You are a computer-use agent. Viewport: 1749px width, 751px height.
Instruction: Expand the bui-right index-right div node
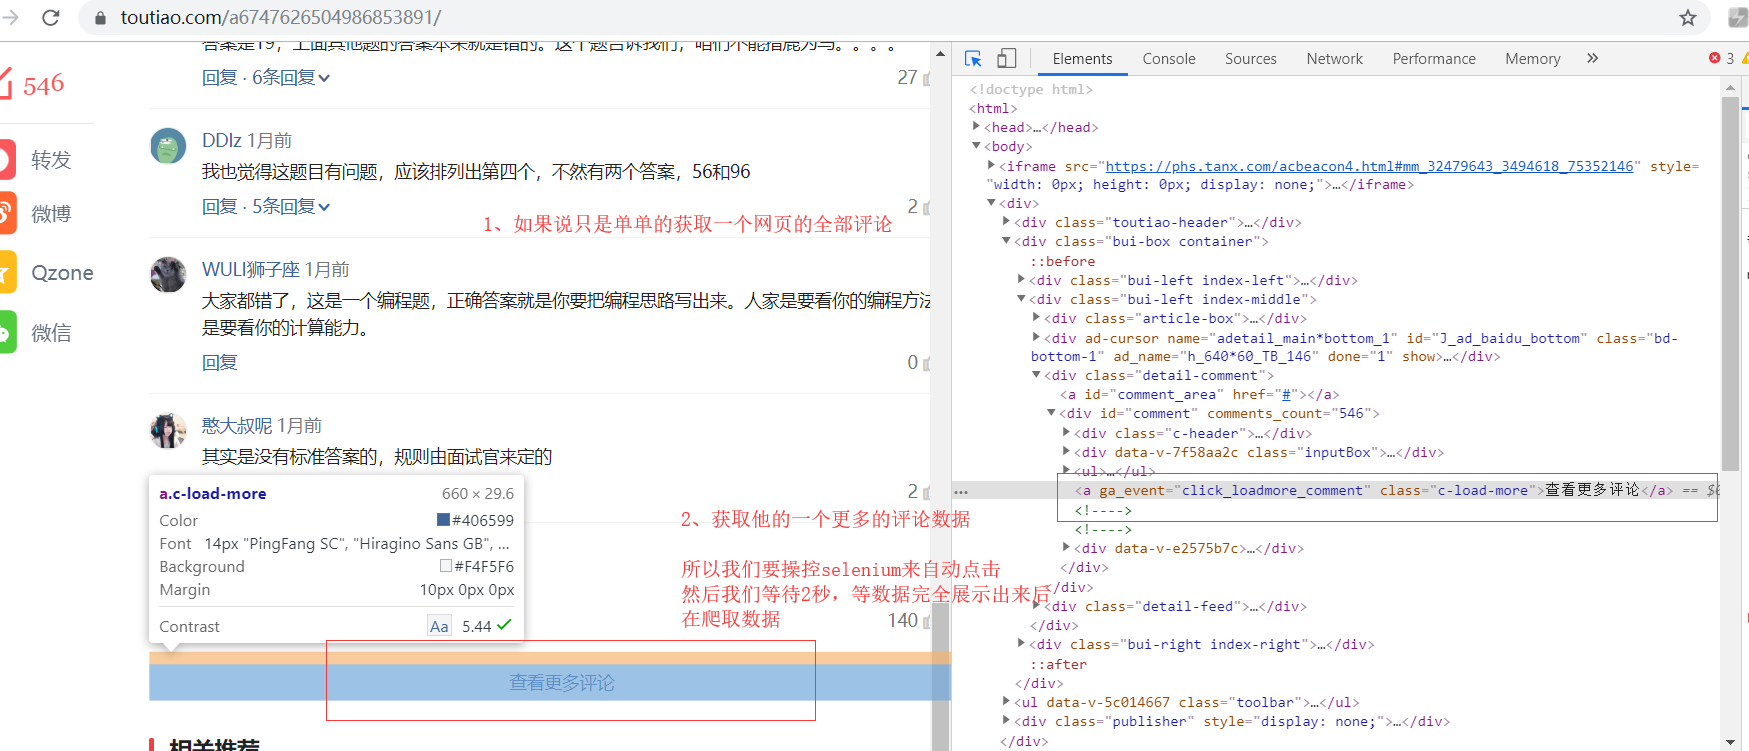click(x=1021, y=644)
